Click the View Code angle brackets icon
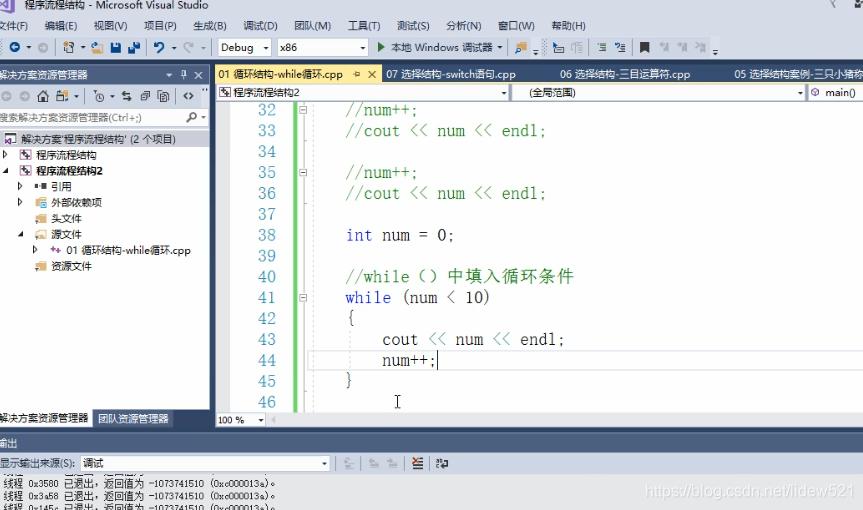863x510 pixels. (188, 96)
